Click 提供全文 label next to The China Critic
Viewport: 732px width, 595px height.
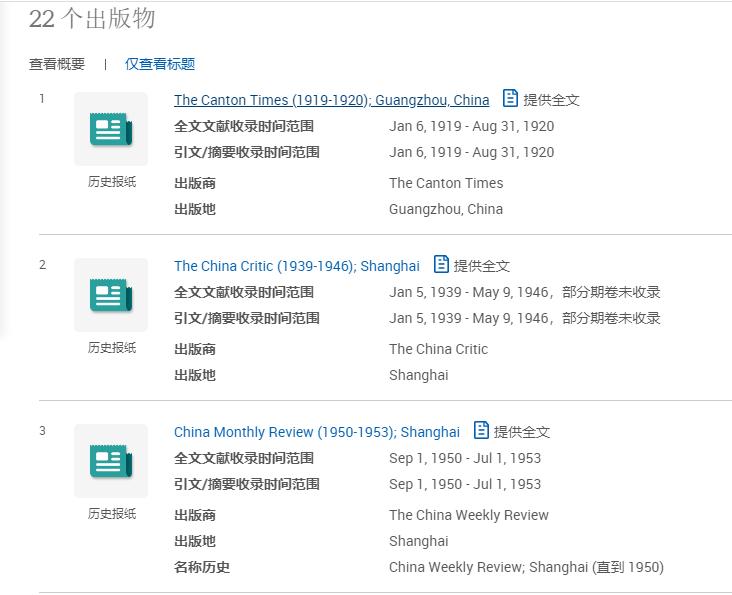tap(482, 266)
